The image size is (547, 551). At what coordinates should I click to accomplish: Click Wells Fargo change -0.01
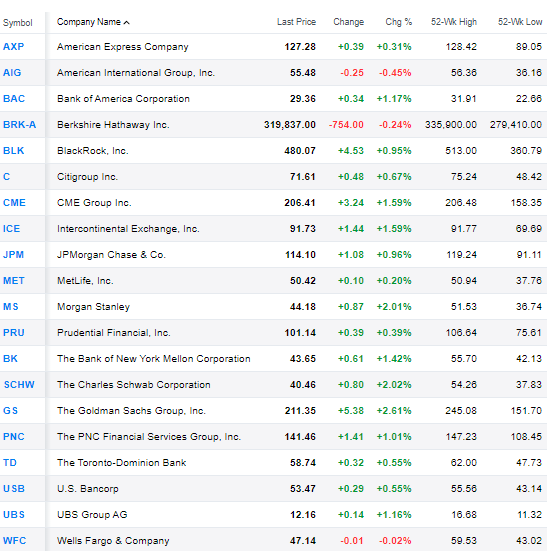352,541
